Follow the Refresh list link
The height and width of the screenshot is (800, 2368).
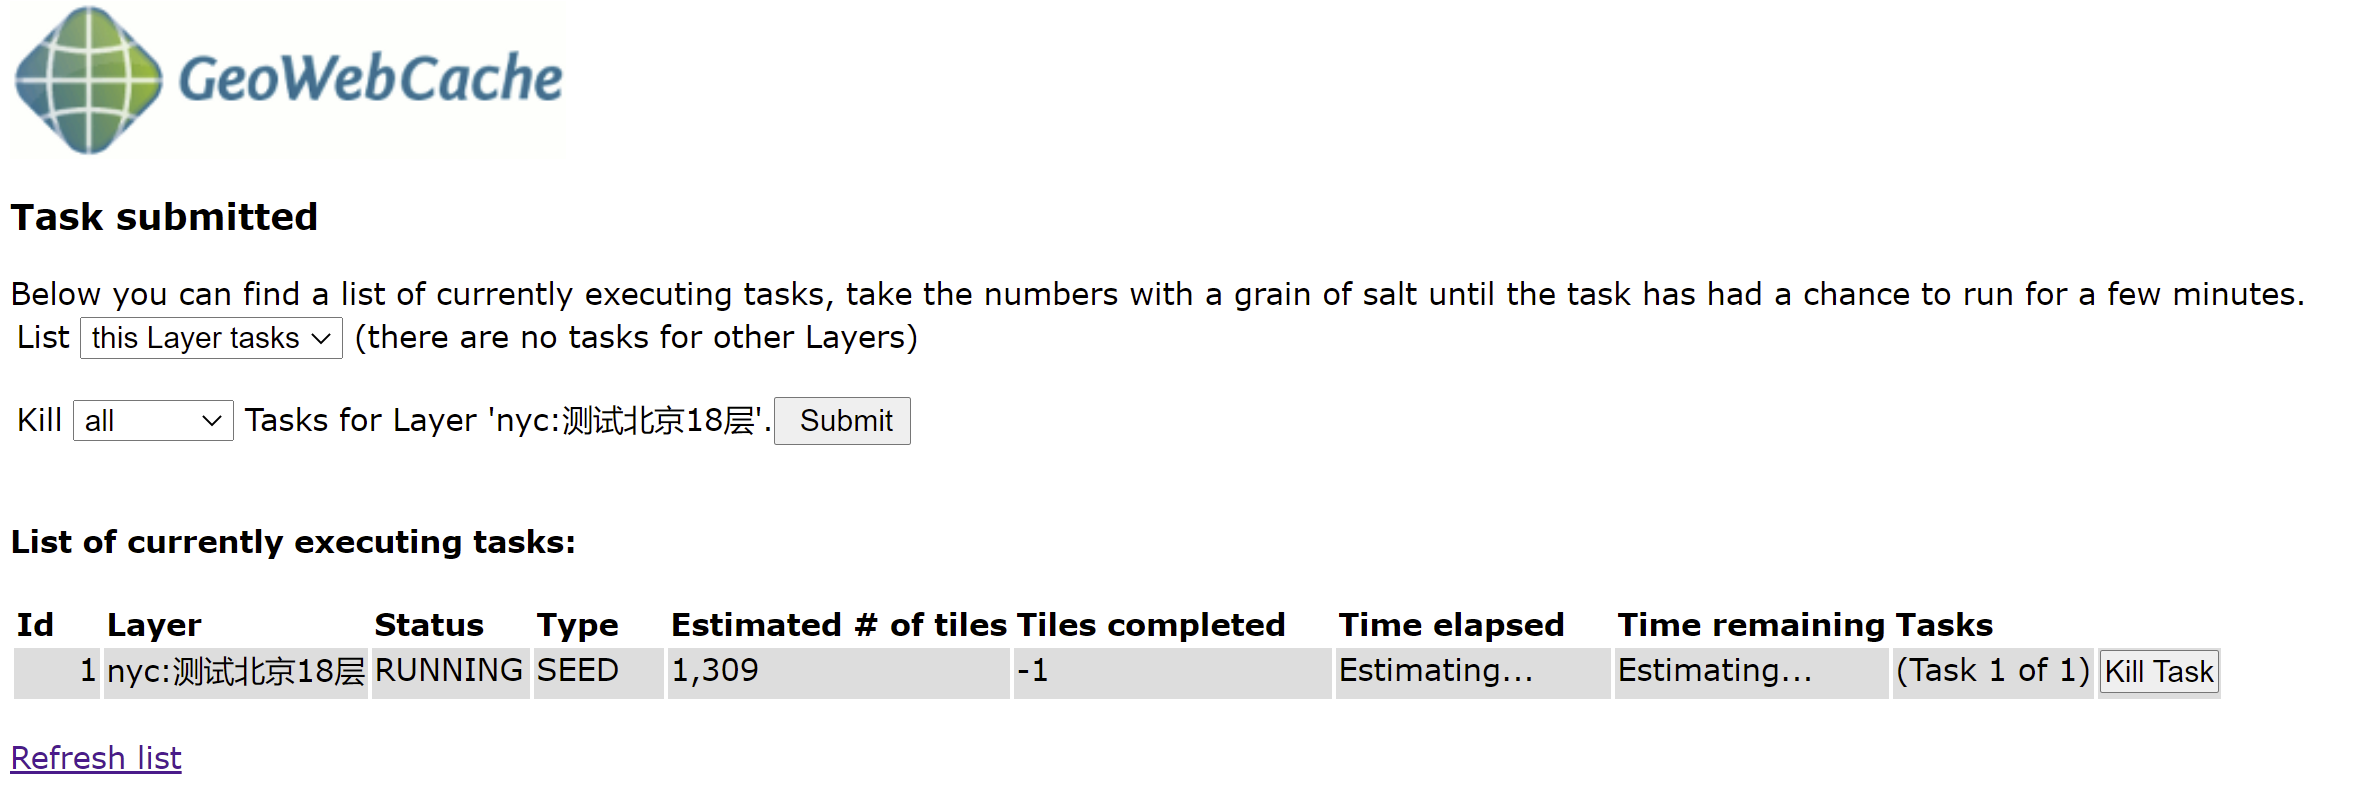pos(96,758)
